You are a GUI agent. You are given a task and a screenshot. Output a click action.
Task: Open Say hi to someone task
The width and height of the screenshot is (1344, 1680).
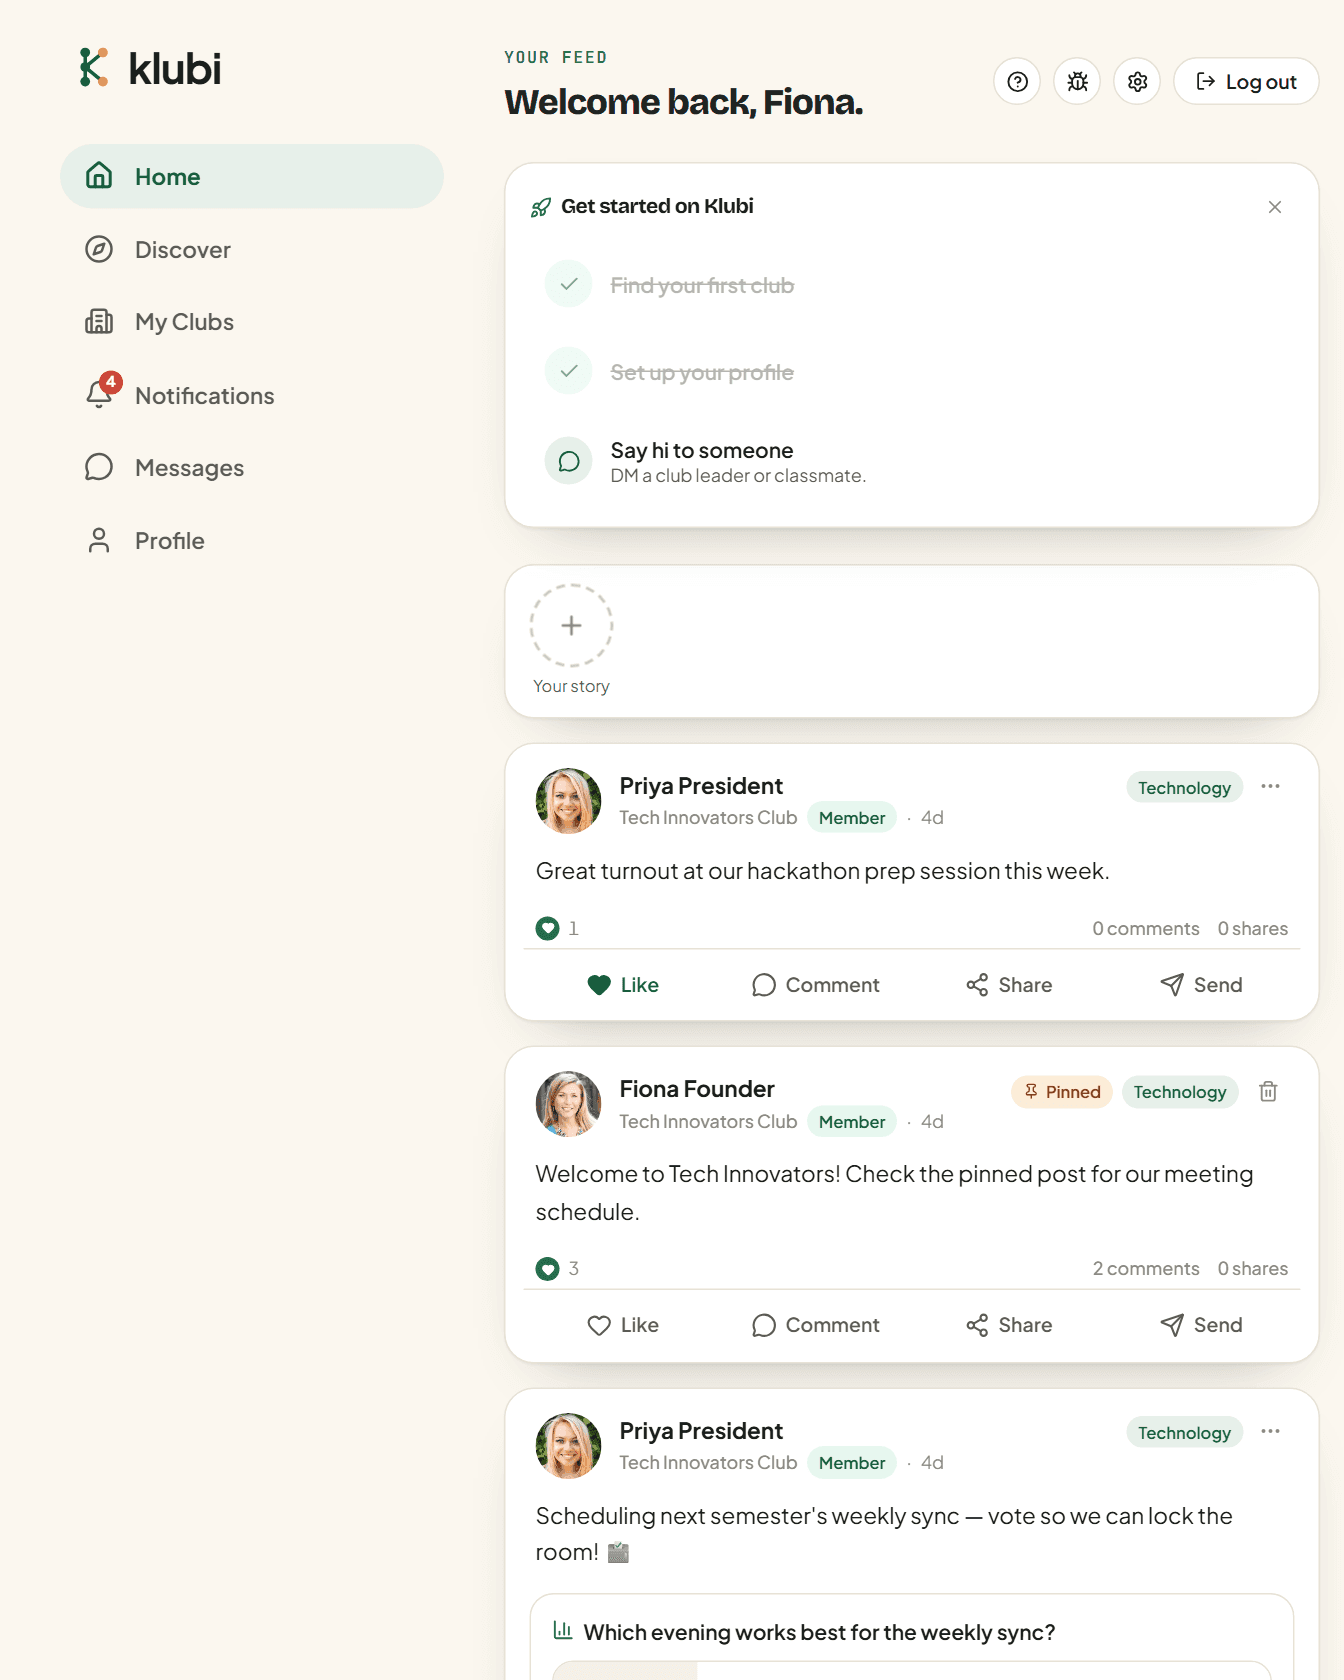[x=912, y=462]
